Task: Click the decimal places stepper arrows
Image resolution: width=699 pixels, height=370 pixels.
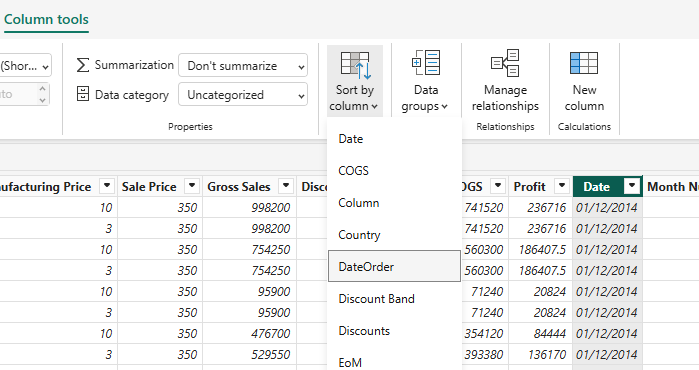Action: (42, 94)
